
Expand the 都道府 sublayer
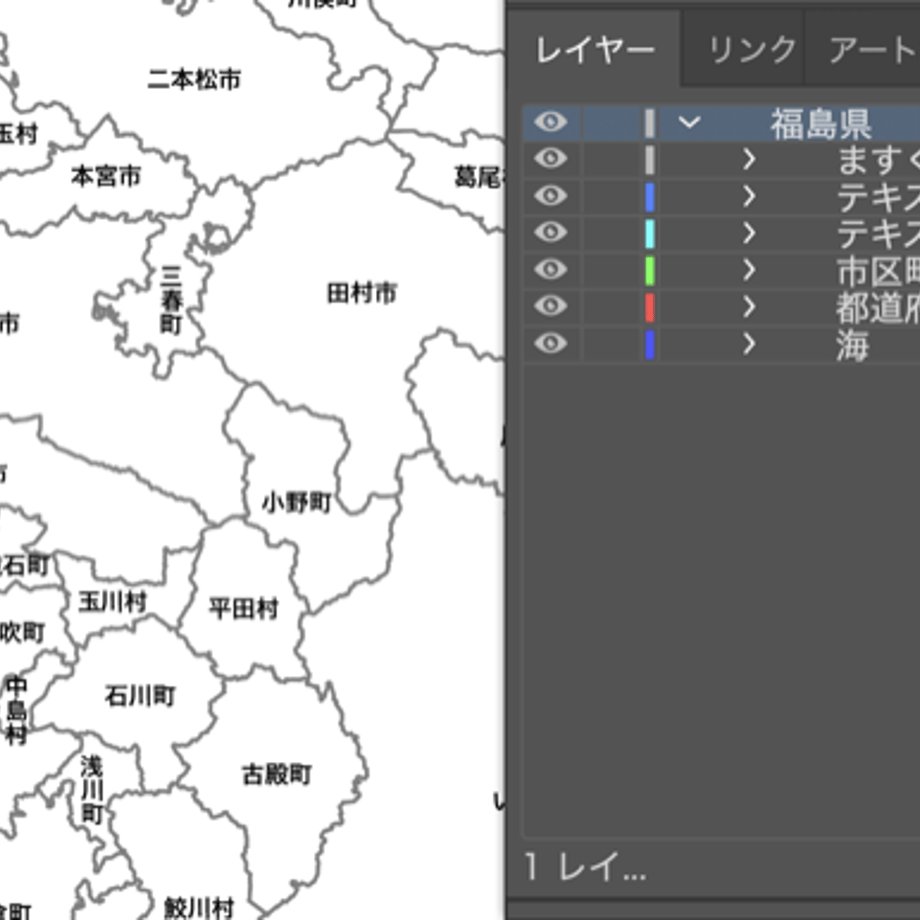749,307
